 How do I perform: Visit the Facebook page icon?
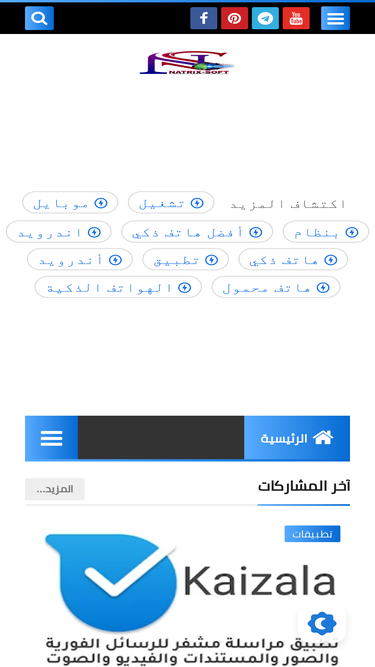pos(204,18)
